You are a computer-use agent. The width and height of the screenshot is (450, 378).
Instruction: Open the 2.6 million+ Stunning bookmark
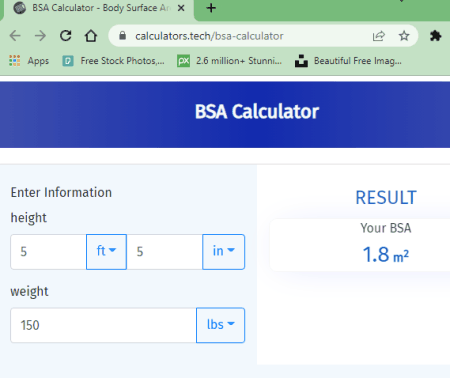tap(229, 61)
